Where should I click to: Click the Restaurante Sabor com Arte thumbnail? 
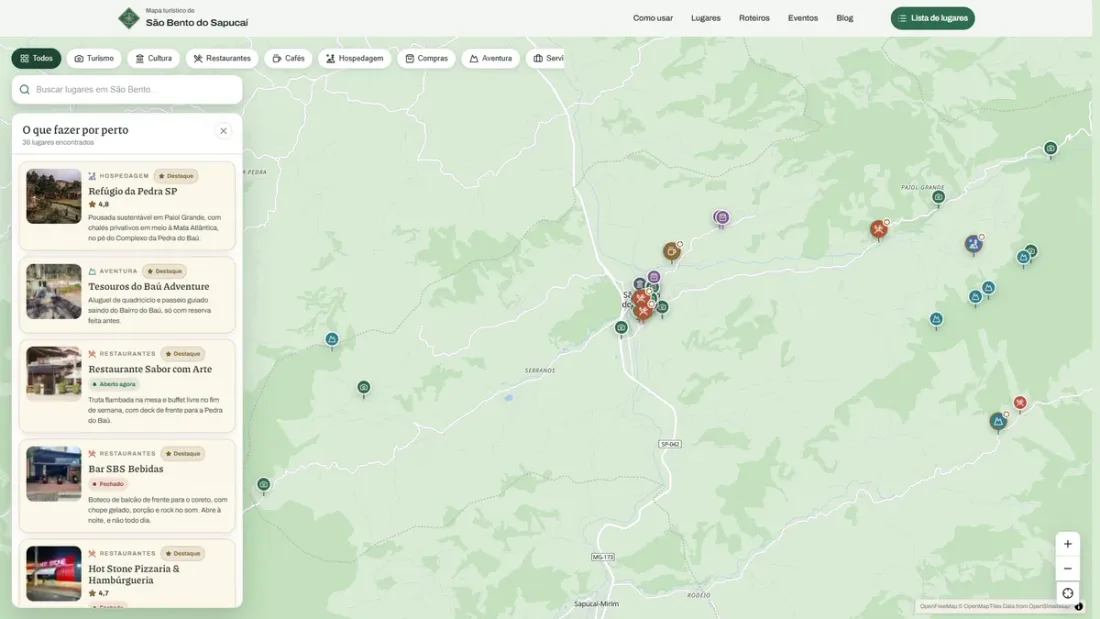coord(54,374)
